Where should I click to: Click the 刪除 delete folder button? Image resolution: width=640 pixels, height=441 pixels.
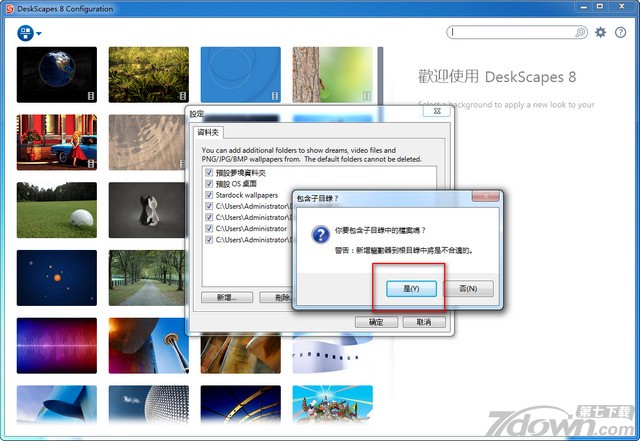click(276, 297)
